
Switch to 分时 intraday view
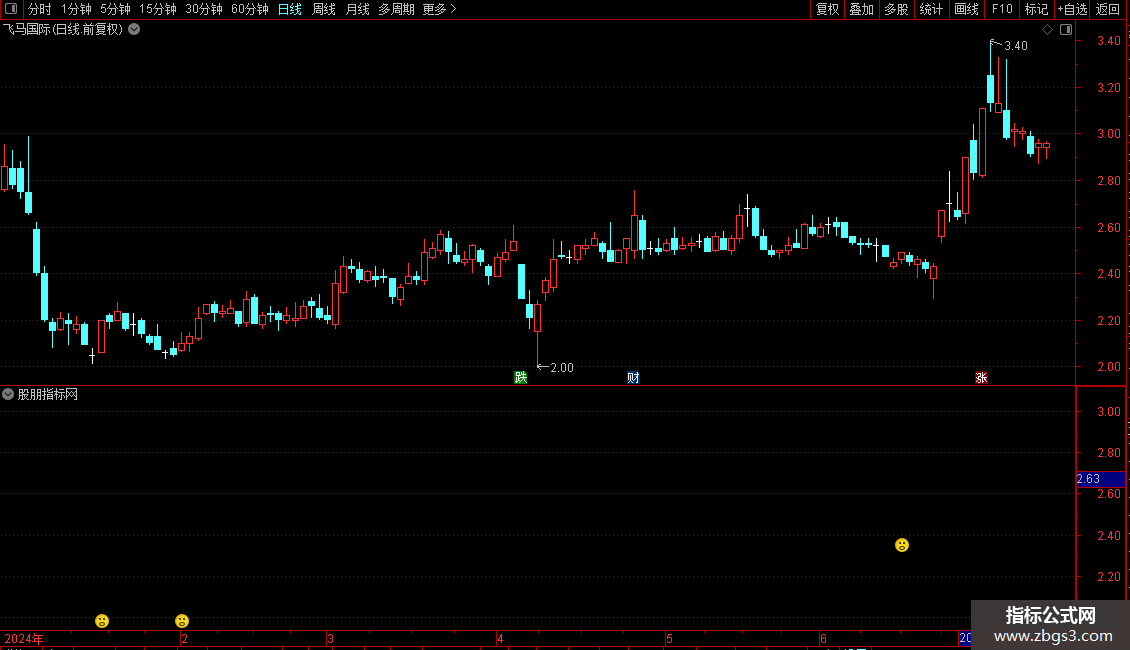40,9
